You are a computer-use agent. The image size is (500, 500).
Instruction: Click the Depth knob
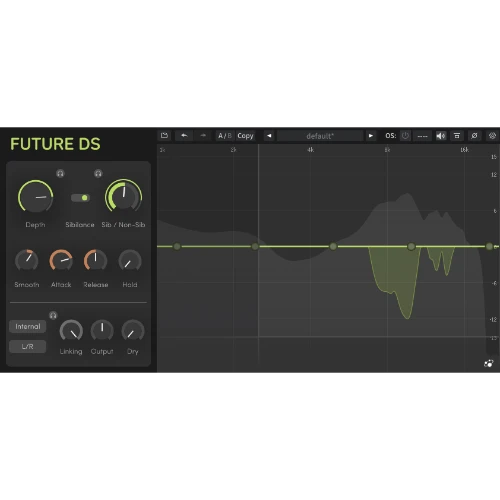[x=35, y=196]
